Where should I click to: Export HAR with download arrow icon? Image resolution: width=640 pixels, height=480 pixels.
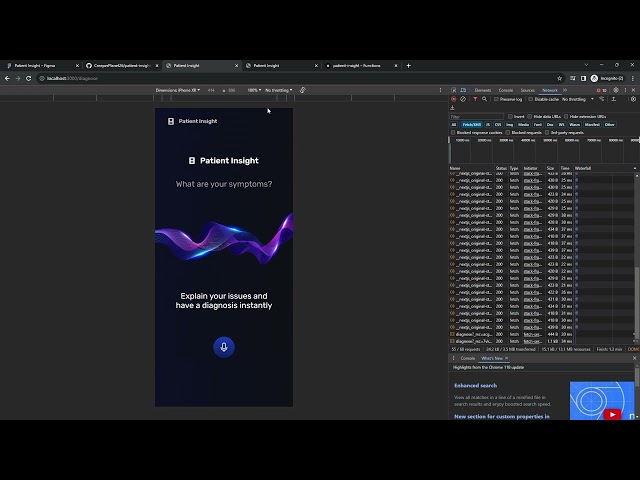pyautogui.click(x=452, y=108)
